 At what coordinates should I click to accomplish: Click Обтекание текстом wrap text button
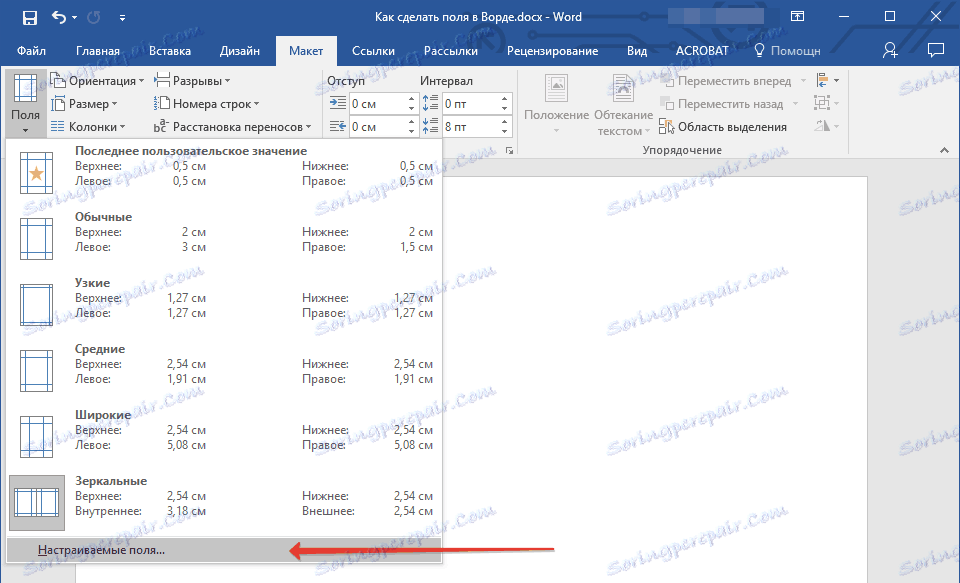point(623,104)
